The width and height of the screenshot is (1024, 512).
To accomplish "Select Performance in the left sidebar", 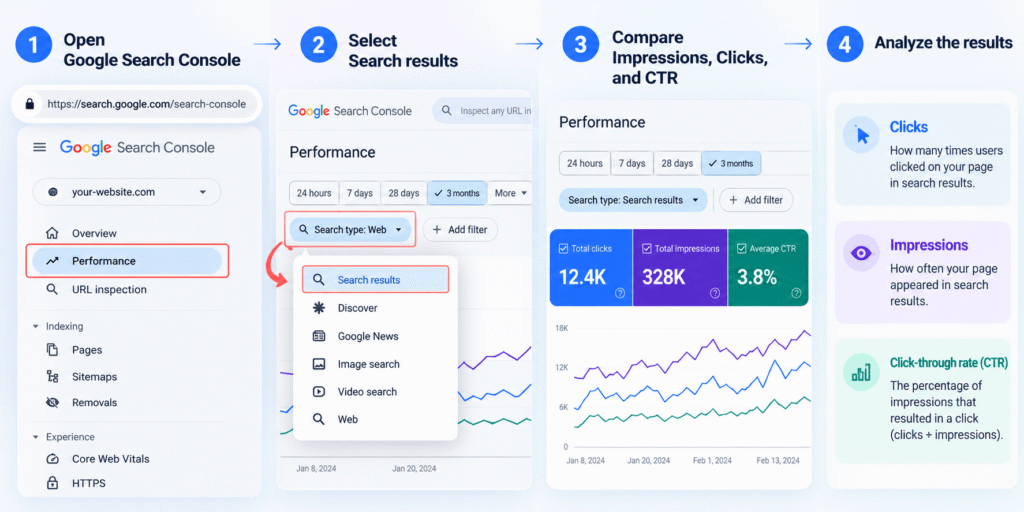I will (127, 261).
